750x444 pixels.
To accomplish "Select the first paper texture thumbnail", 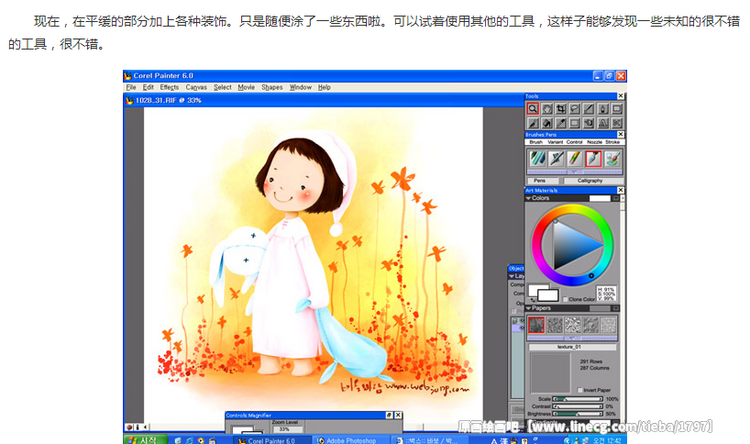I will [536, 325].
